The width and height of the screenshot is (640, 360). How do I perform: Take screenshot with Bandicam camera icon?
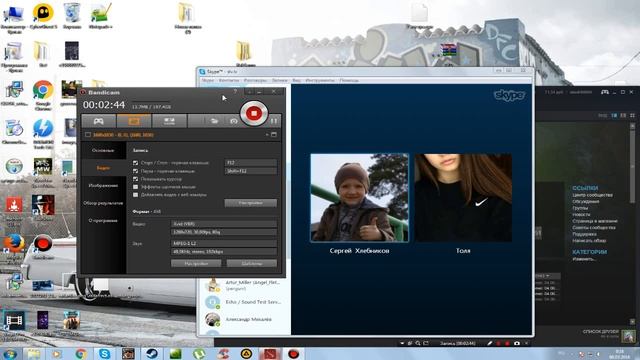pyautogui.click(x=233, y=121)
